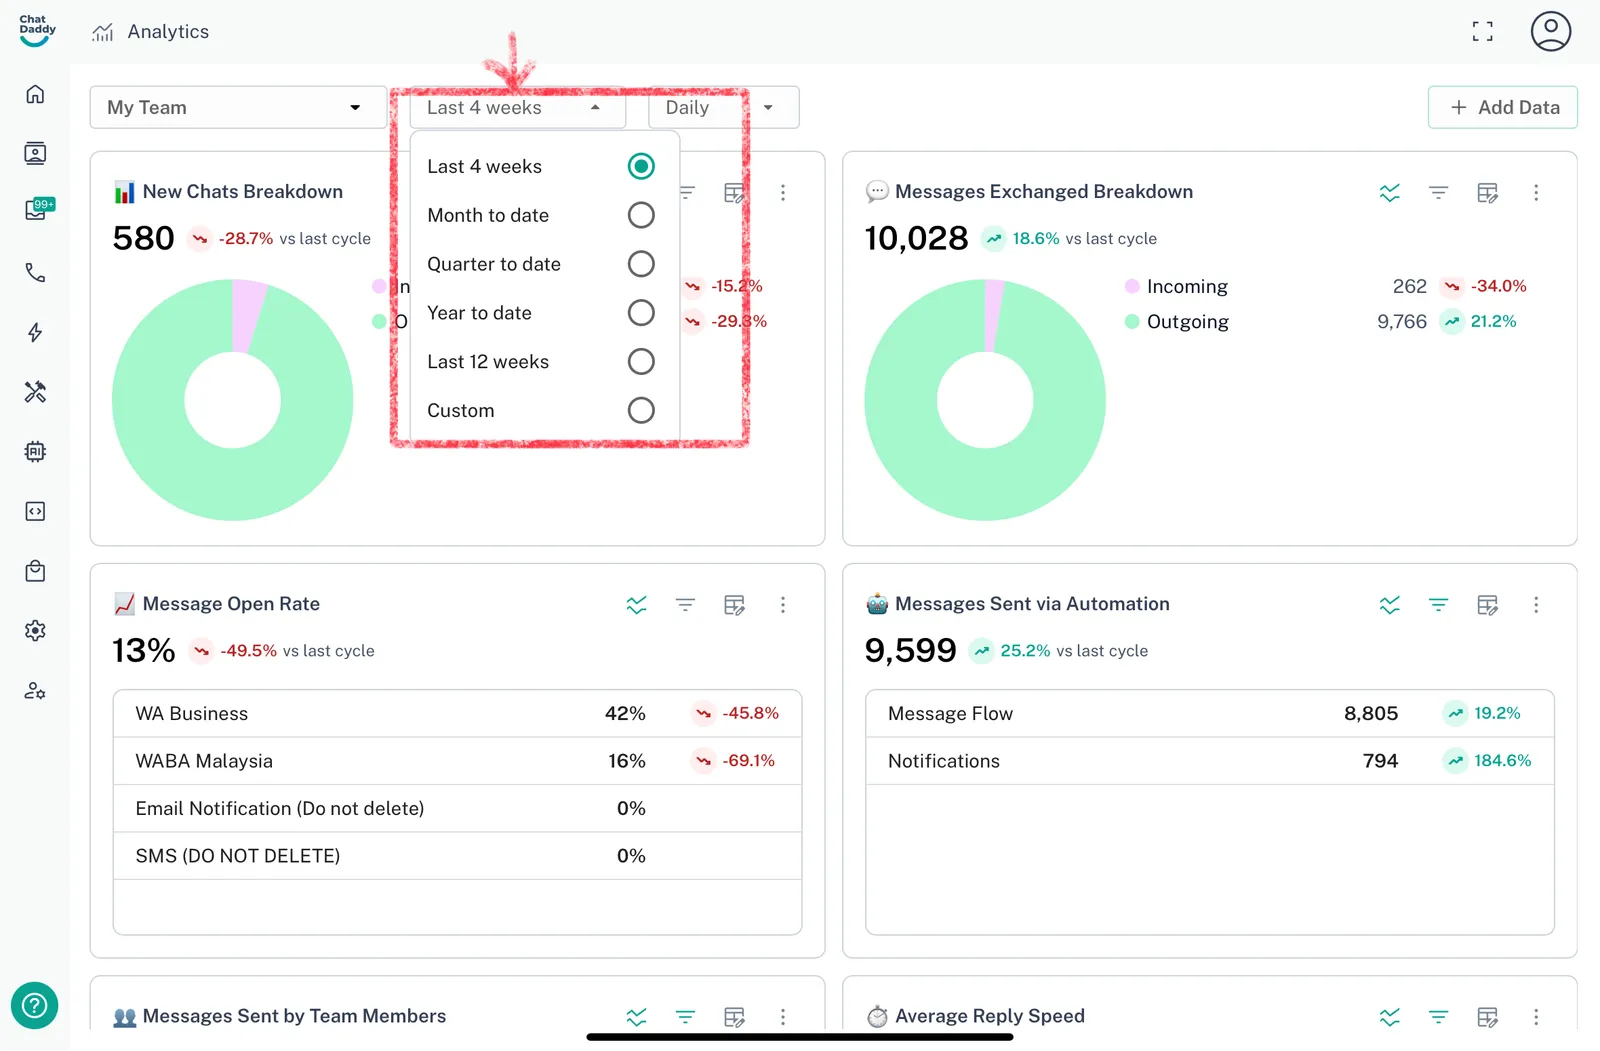
Task: Open three-dot menu on Messages Exchanged Breakdown
Action: (x=1536, y=193)
